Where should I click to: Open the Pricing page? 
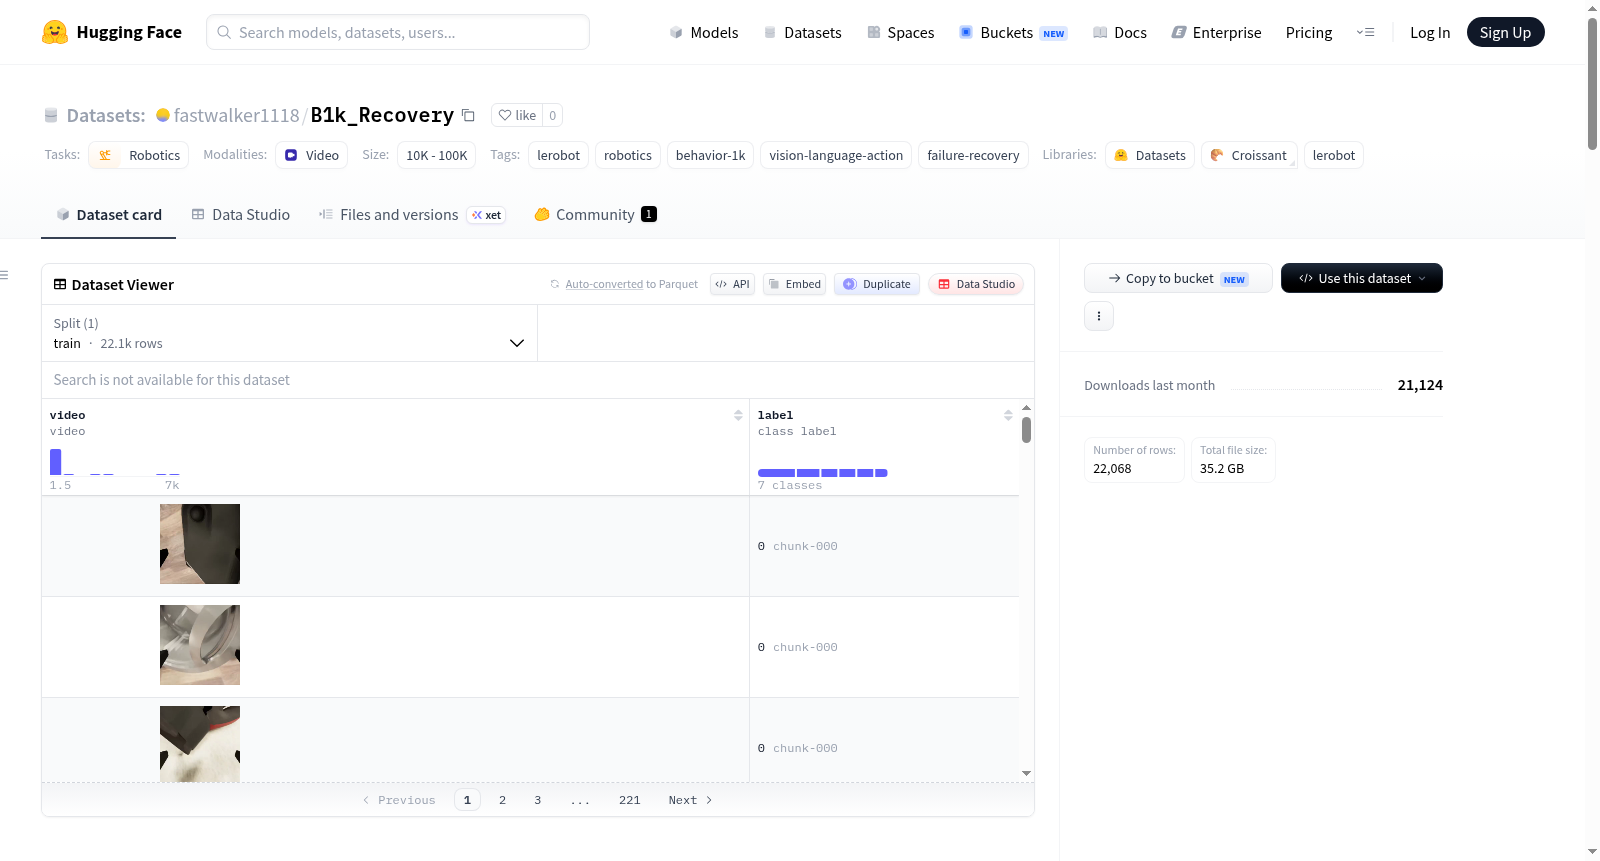1309,32
